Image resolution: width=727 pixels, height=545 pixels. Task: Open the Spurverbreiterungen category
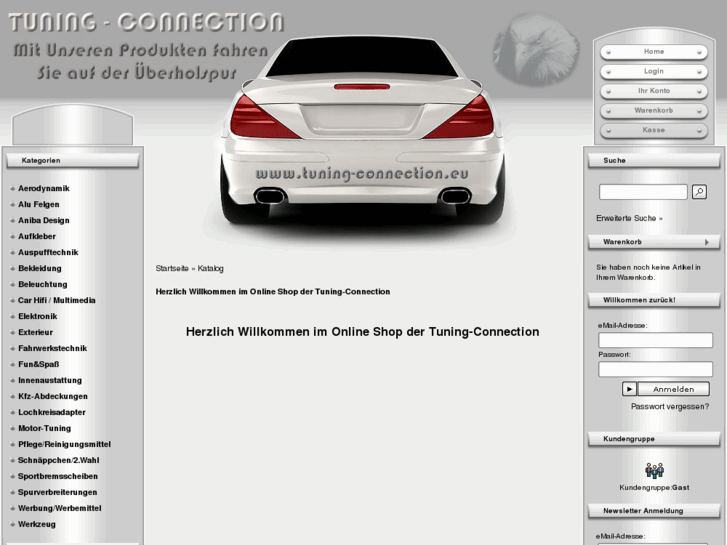(57, 493)
